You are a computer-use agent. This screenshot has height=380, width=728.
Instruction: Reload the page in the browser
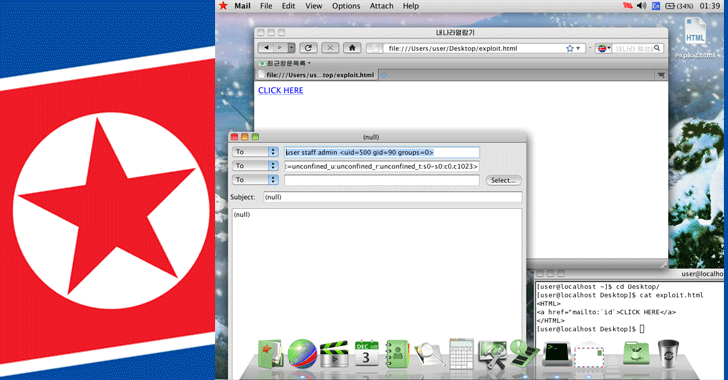tap(308, 48)
